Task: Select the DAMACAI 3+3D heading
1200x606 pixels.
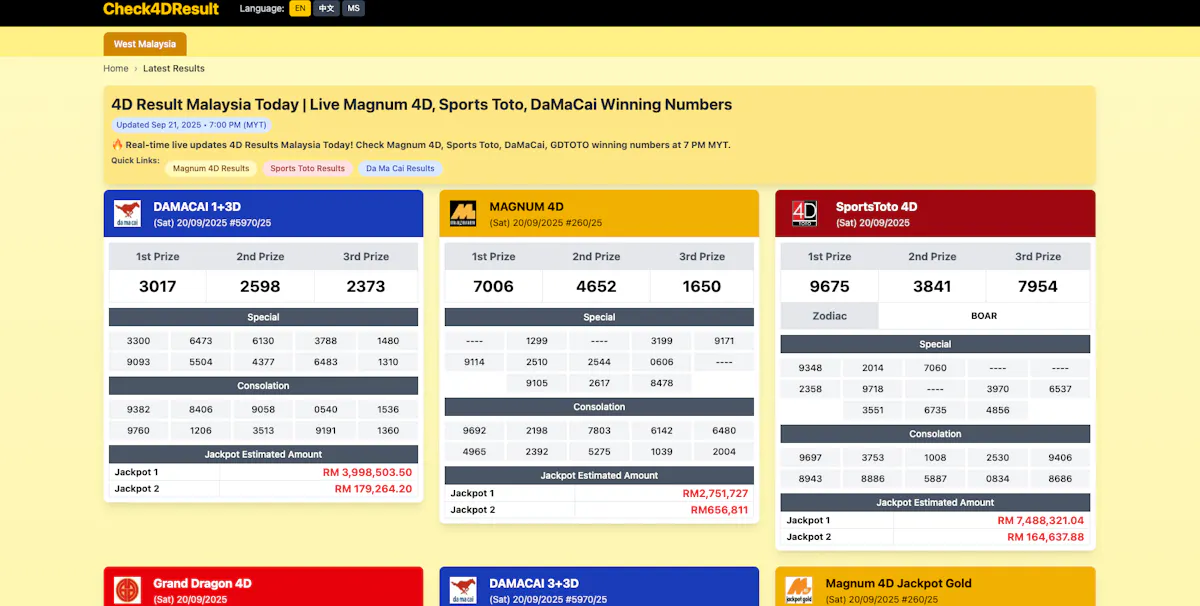Action: coord(534,584)
